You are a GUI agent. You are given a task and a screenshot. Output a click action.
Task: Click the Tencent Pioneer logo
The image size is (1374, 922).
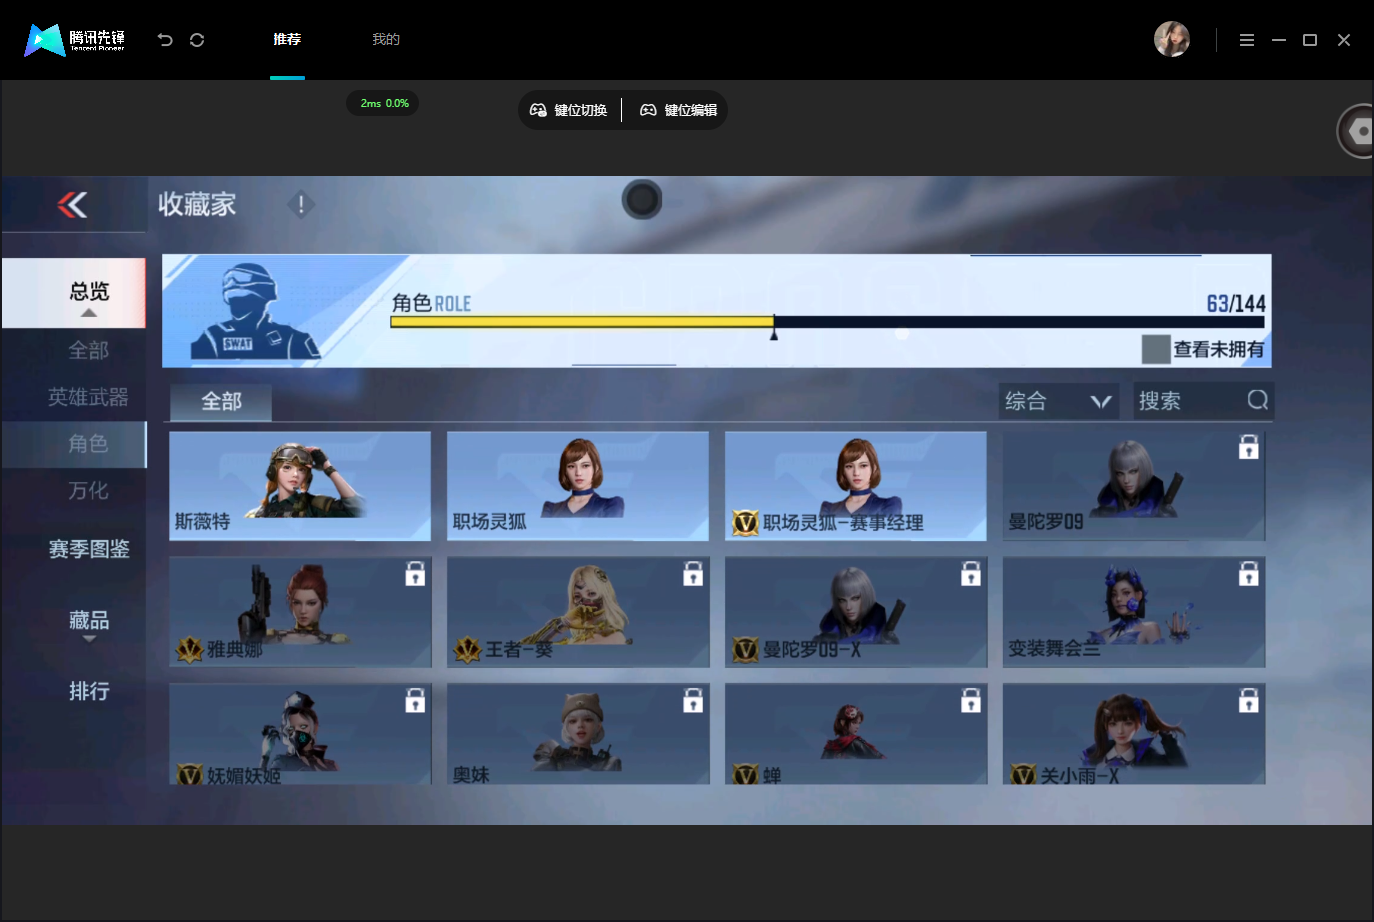pos(75,40)
